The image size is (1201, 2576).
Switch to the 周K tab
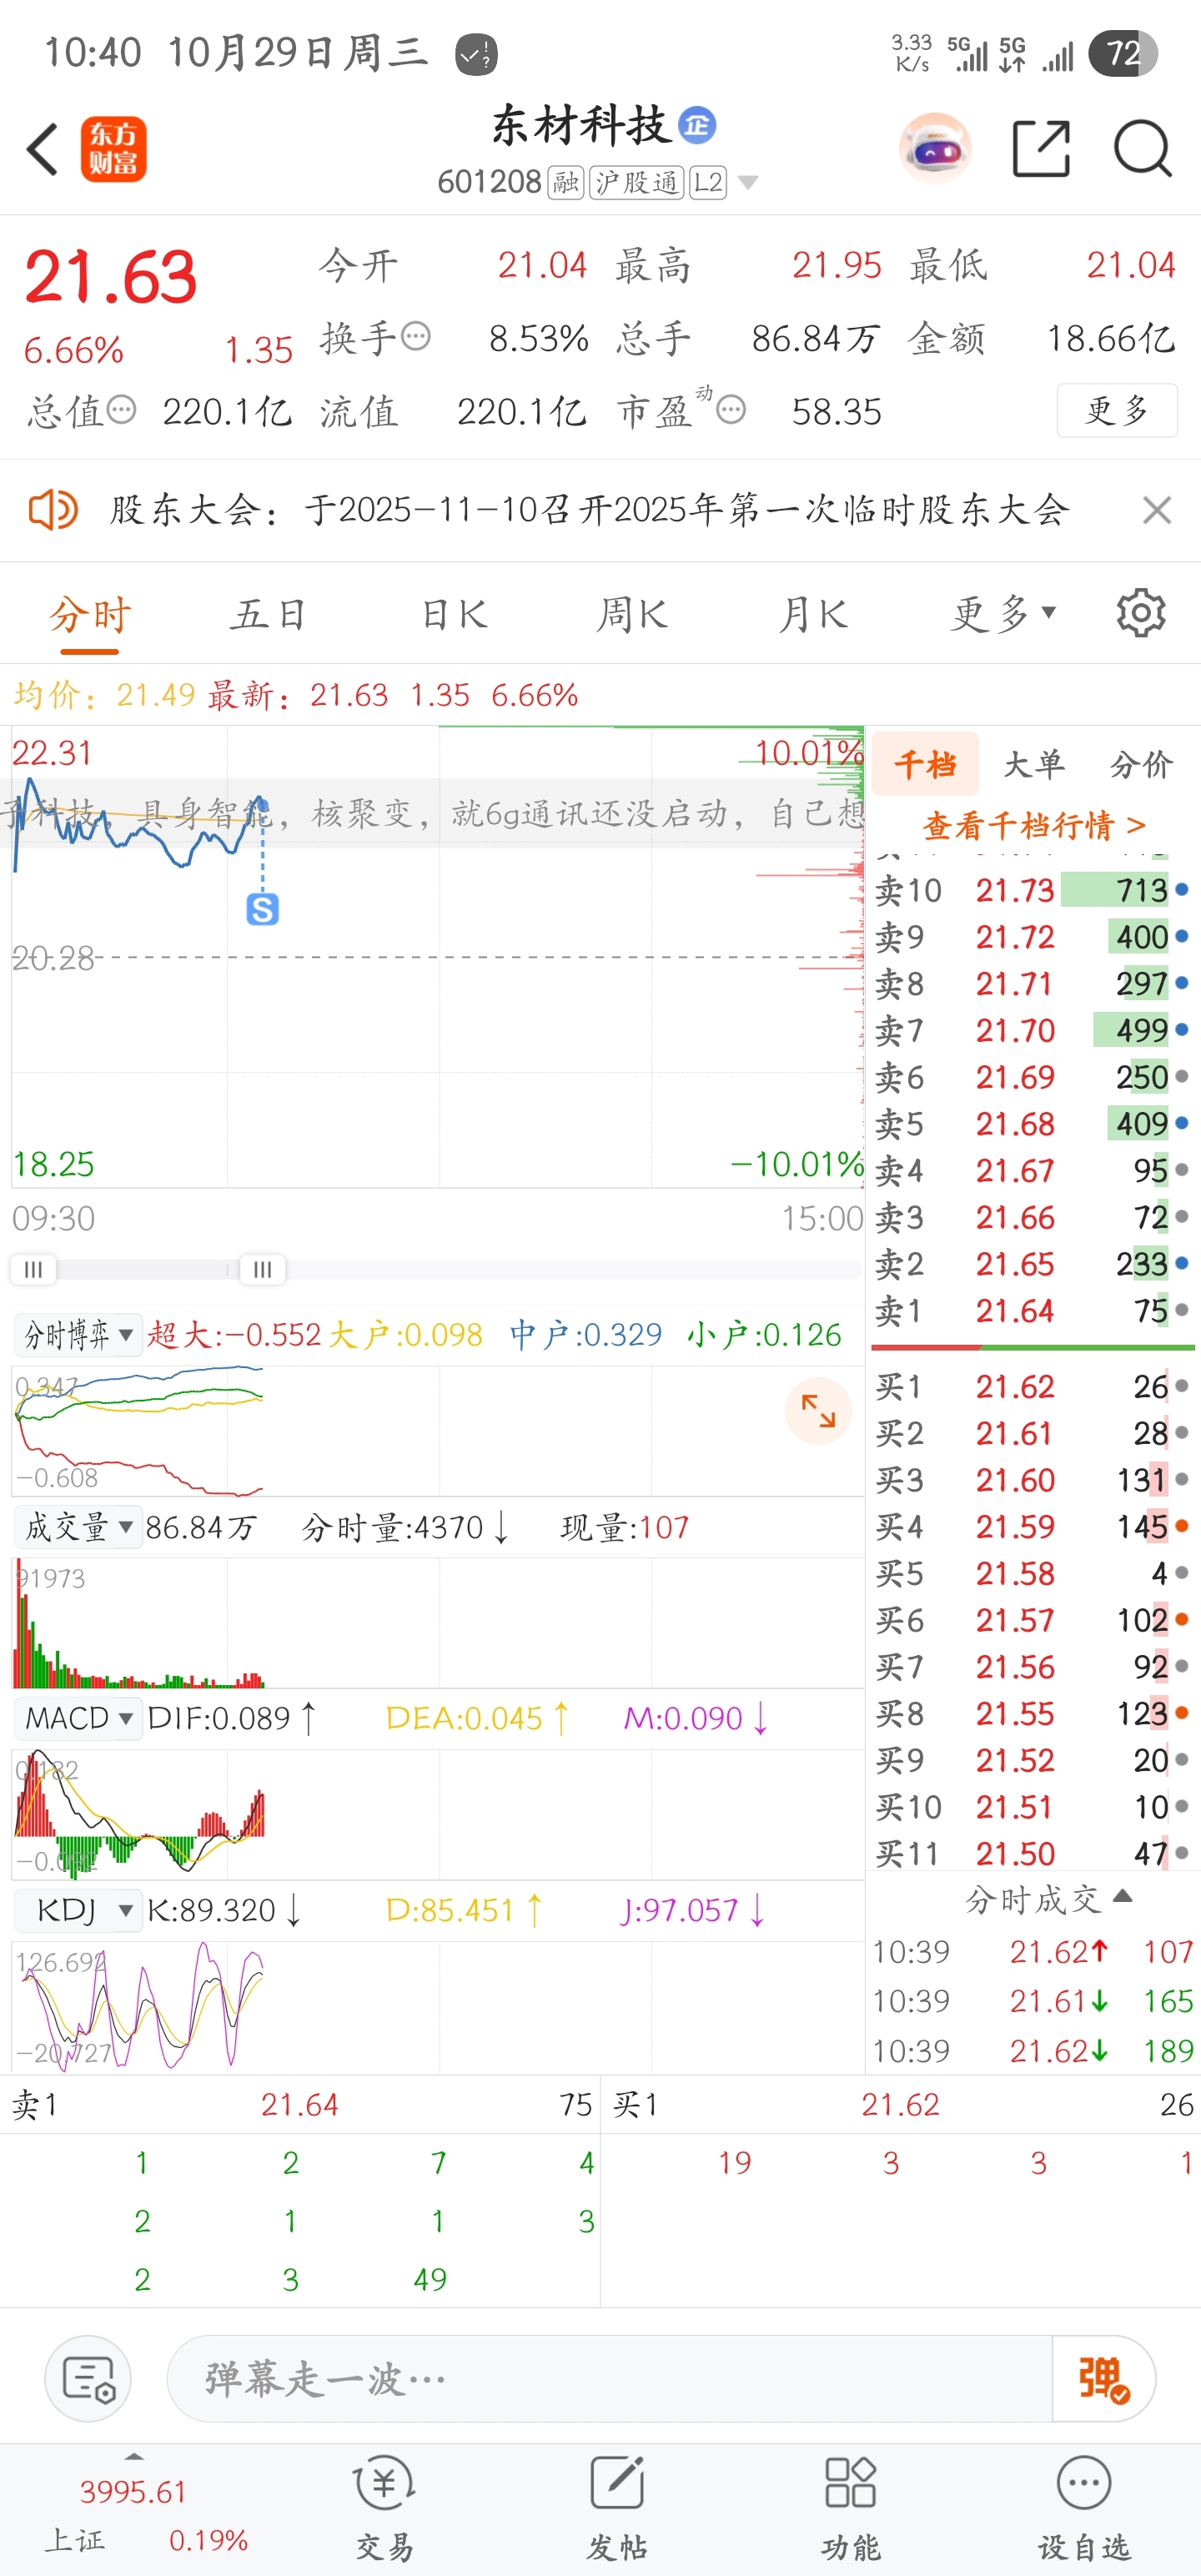632,614
